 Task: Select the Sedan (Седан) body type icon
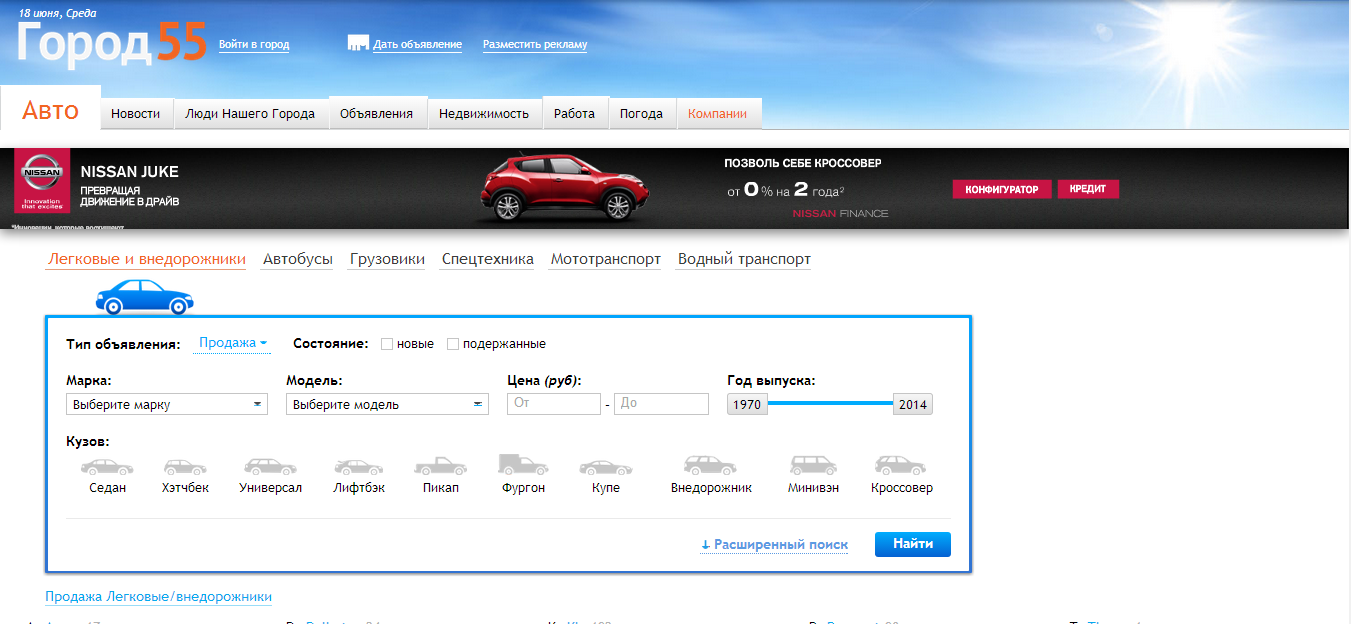point(107,467)
